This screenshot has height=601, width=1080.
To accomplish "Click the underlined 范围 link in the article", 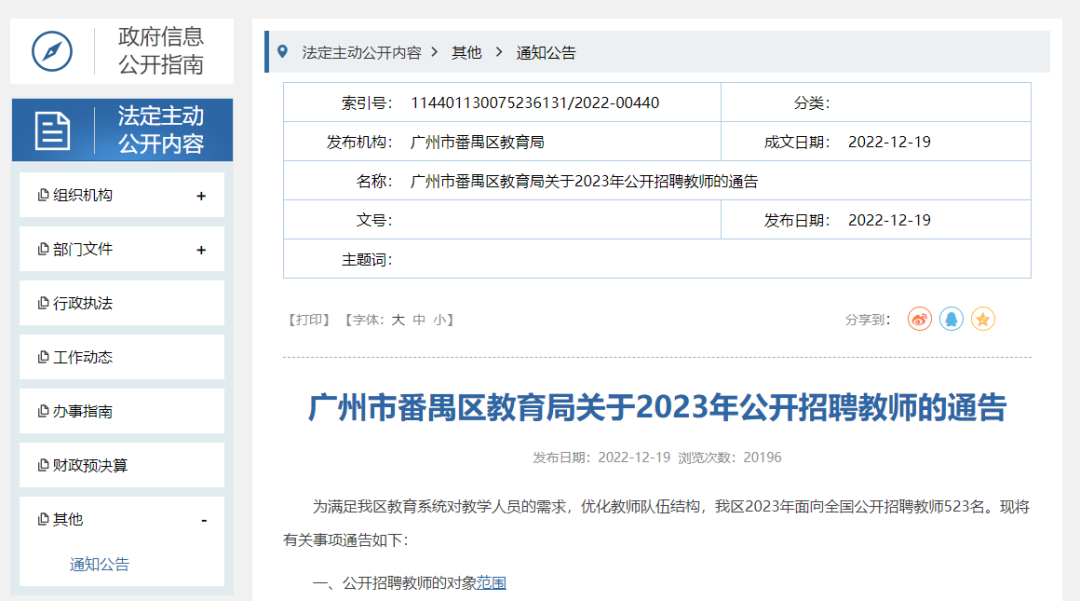I will pos(491,582).
